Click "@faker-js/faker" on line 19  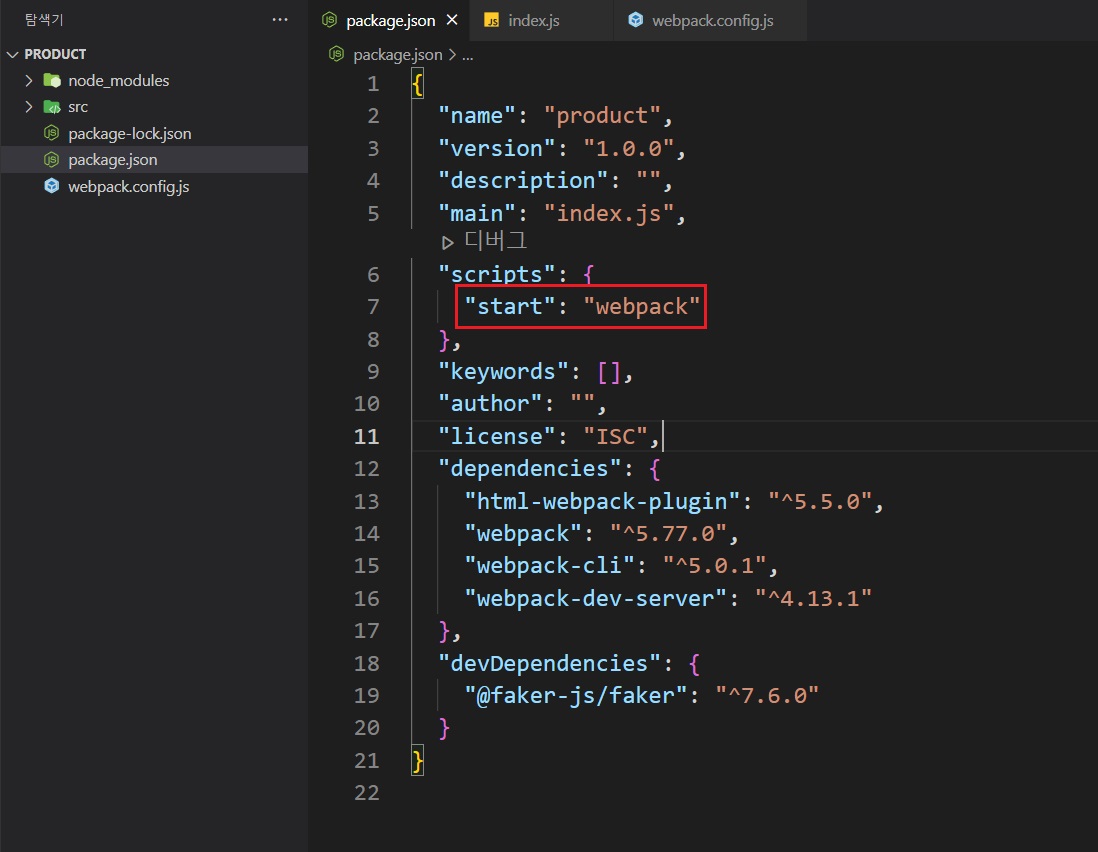pos(576,695)
